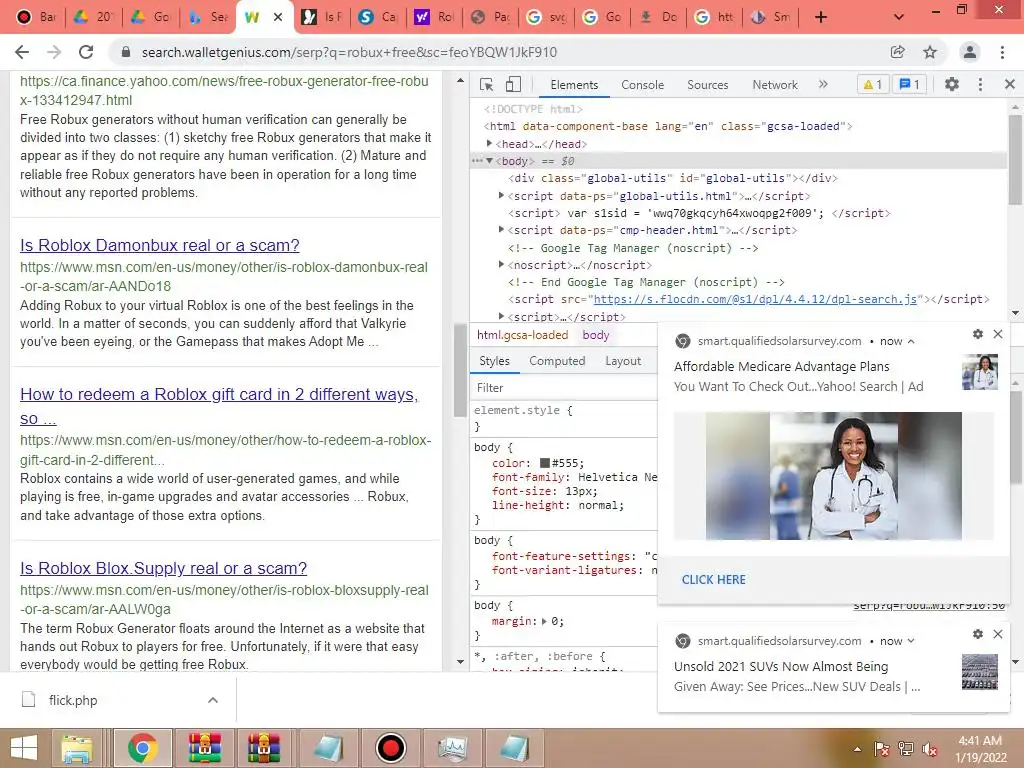This screenshot has height=768, width=1024.
Task: Switch to the Network tab
Action: pyautogui.click(x=775, y=85)
